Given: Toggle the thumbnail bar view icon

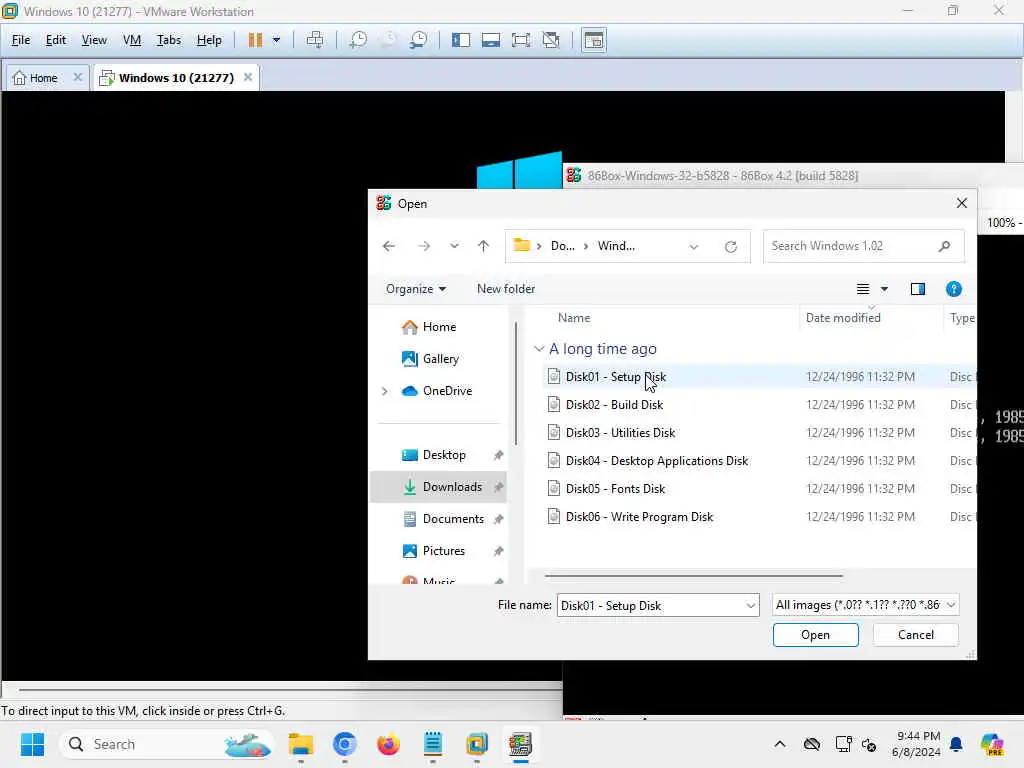Looking at the screenshot, I should click(x=491, y=40).
